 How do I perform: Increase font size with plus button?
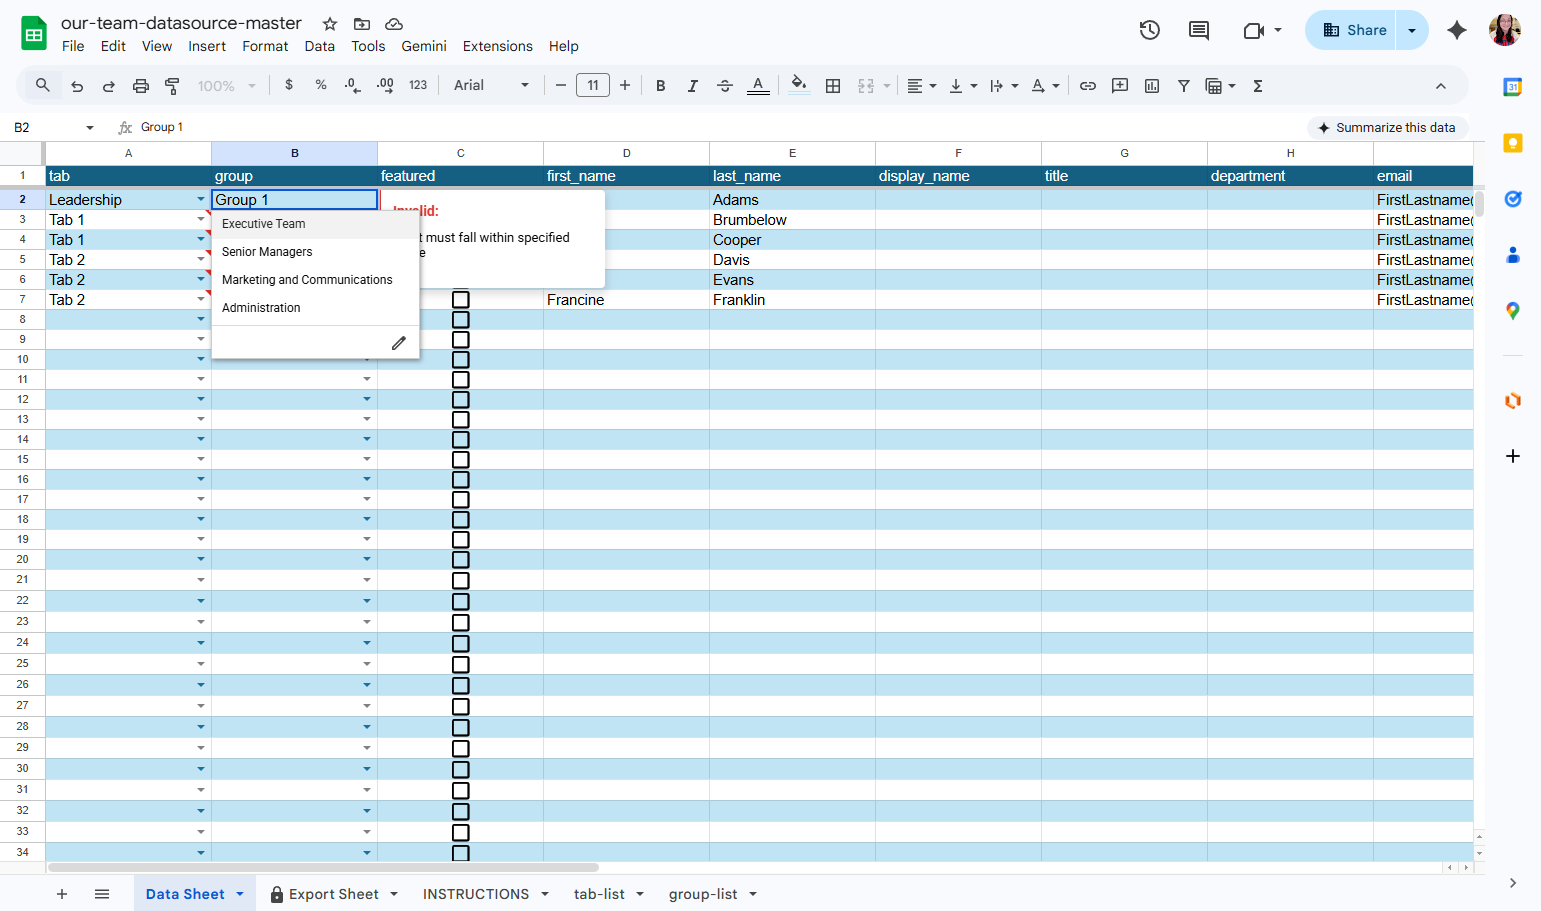click(x=625, y=86)
